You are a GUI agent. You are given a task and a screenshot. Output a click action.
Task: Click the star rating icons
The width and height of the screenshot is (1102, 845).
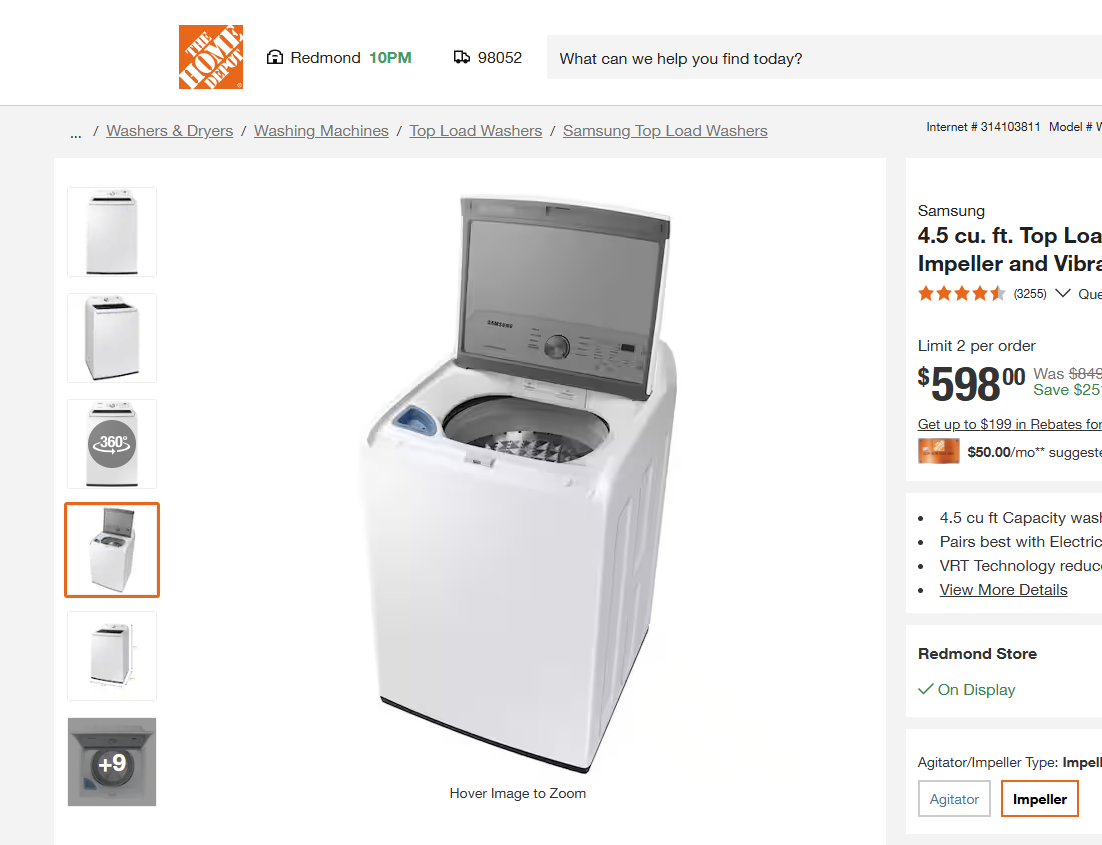[x=961, y=294]
